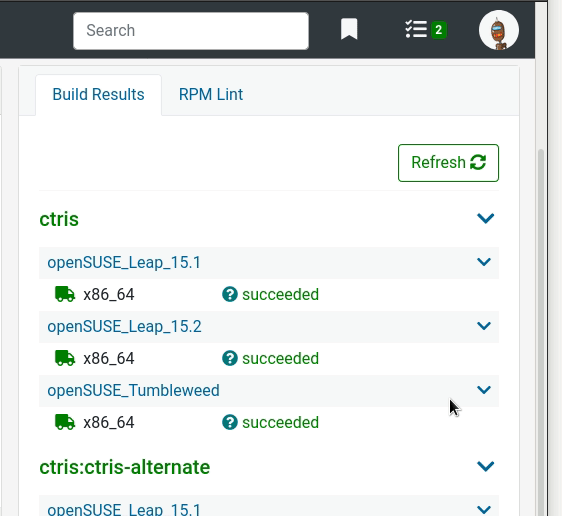Click the help question icon for Leap_15.1 in ctris

pyautogui.click(x=230, y=295)
